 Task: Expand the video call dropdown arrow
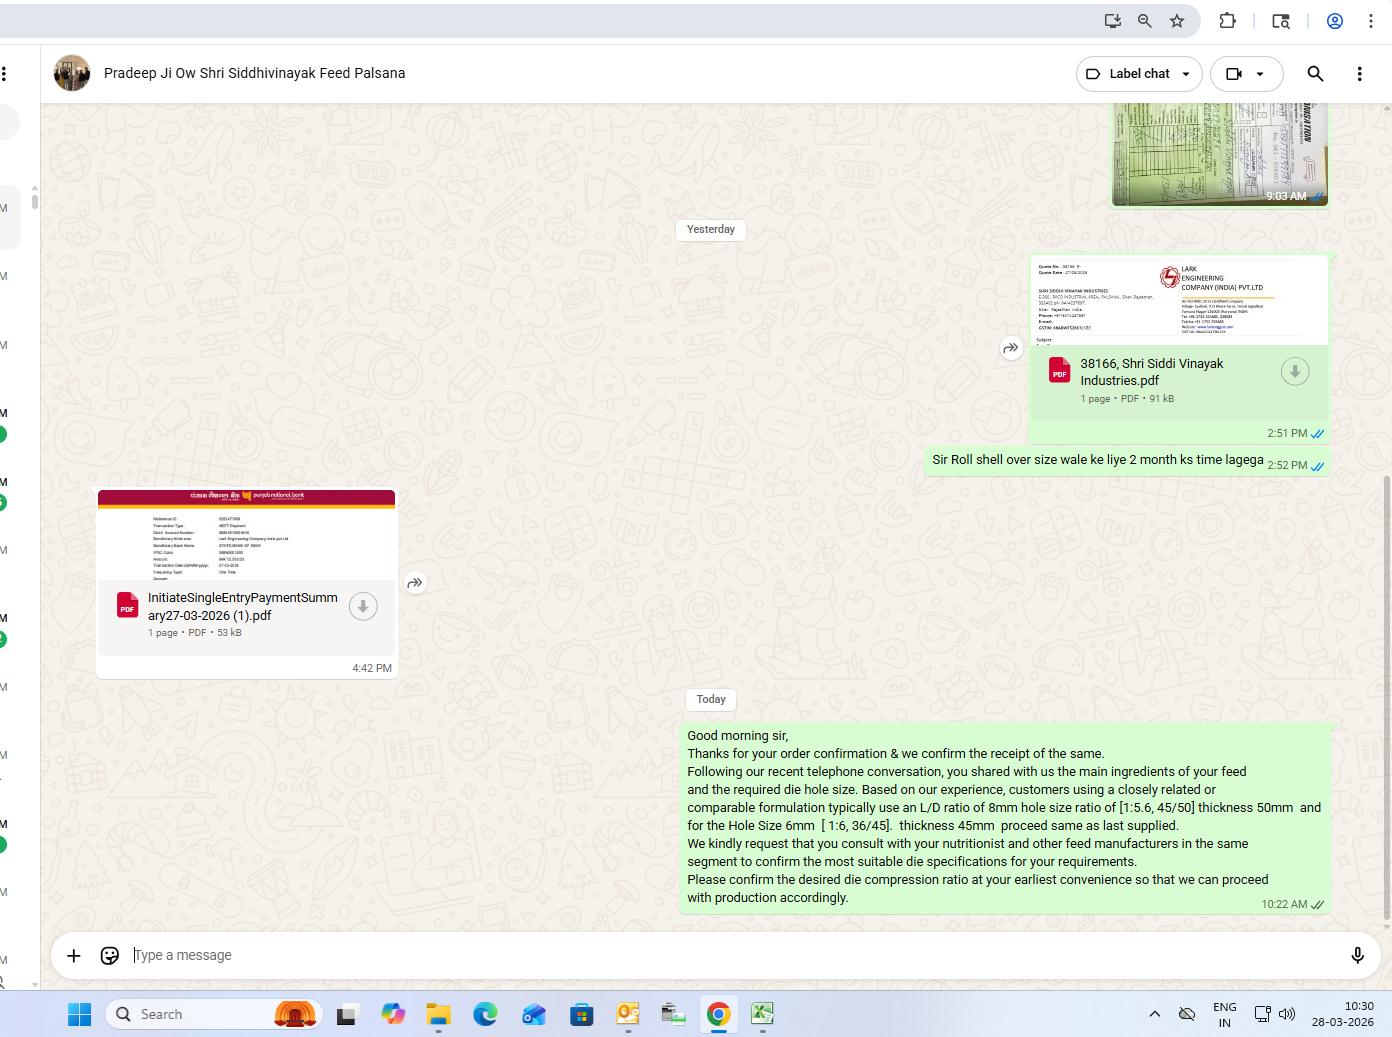(x=1260, y=74)
